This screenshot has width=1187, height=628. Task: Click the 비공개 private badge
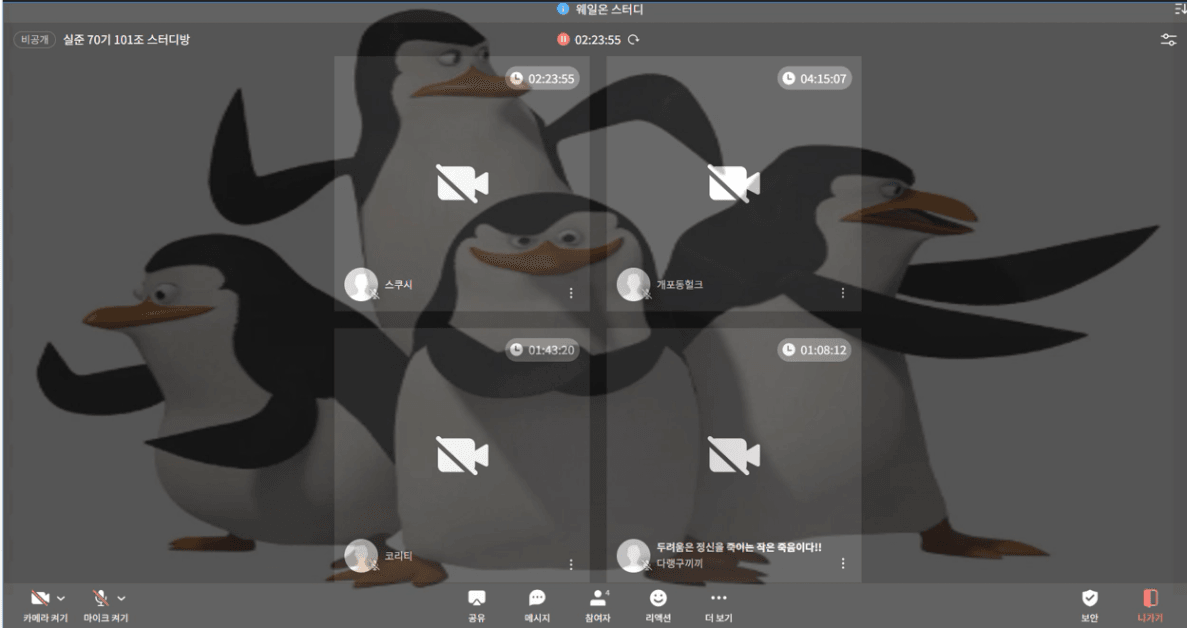[x=35, y=39]
